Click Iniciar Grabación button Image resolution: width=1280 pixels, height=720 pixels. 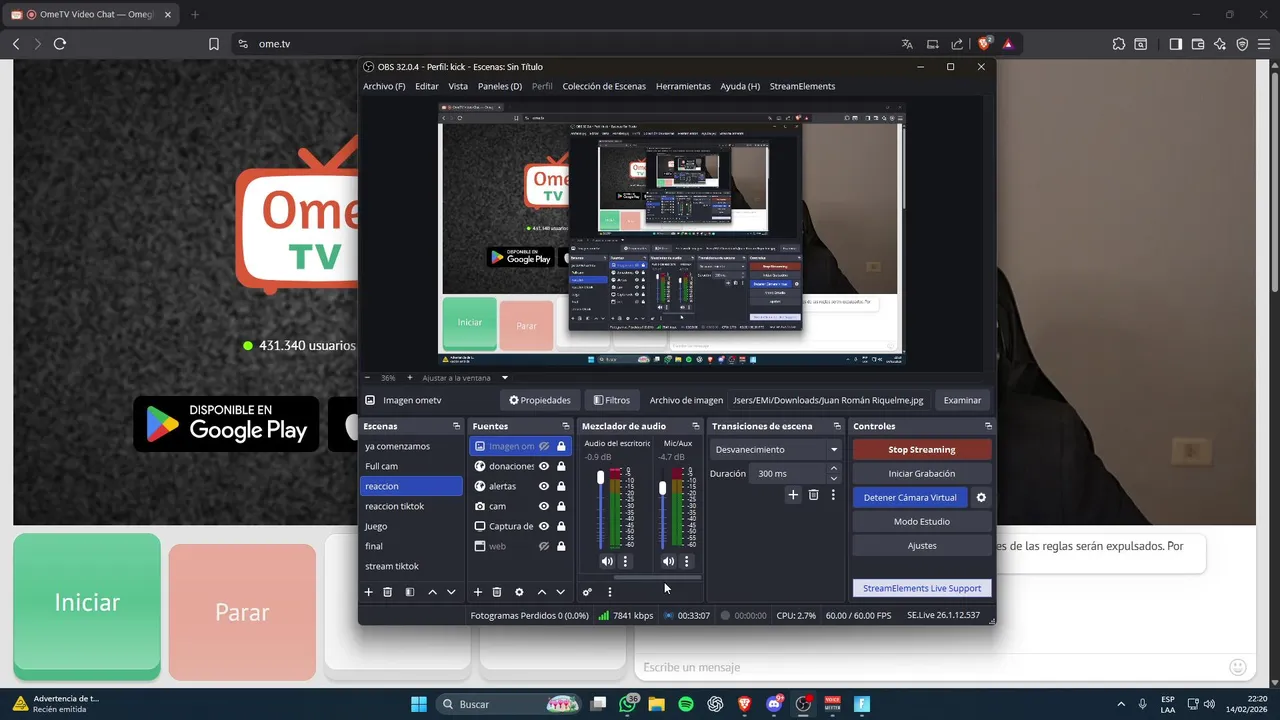click(x=922, y=474)
